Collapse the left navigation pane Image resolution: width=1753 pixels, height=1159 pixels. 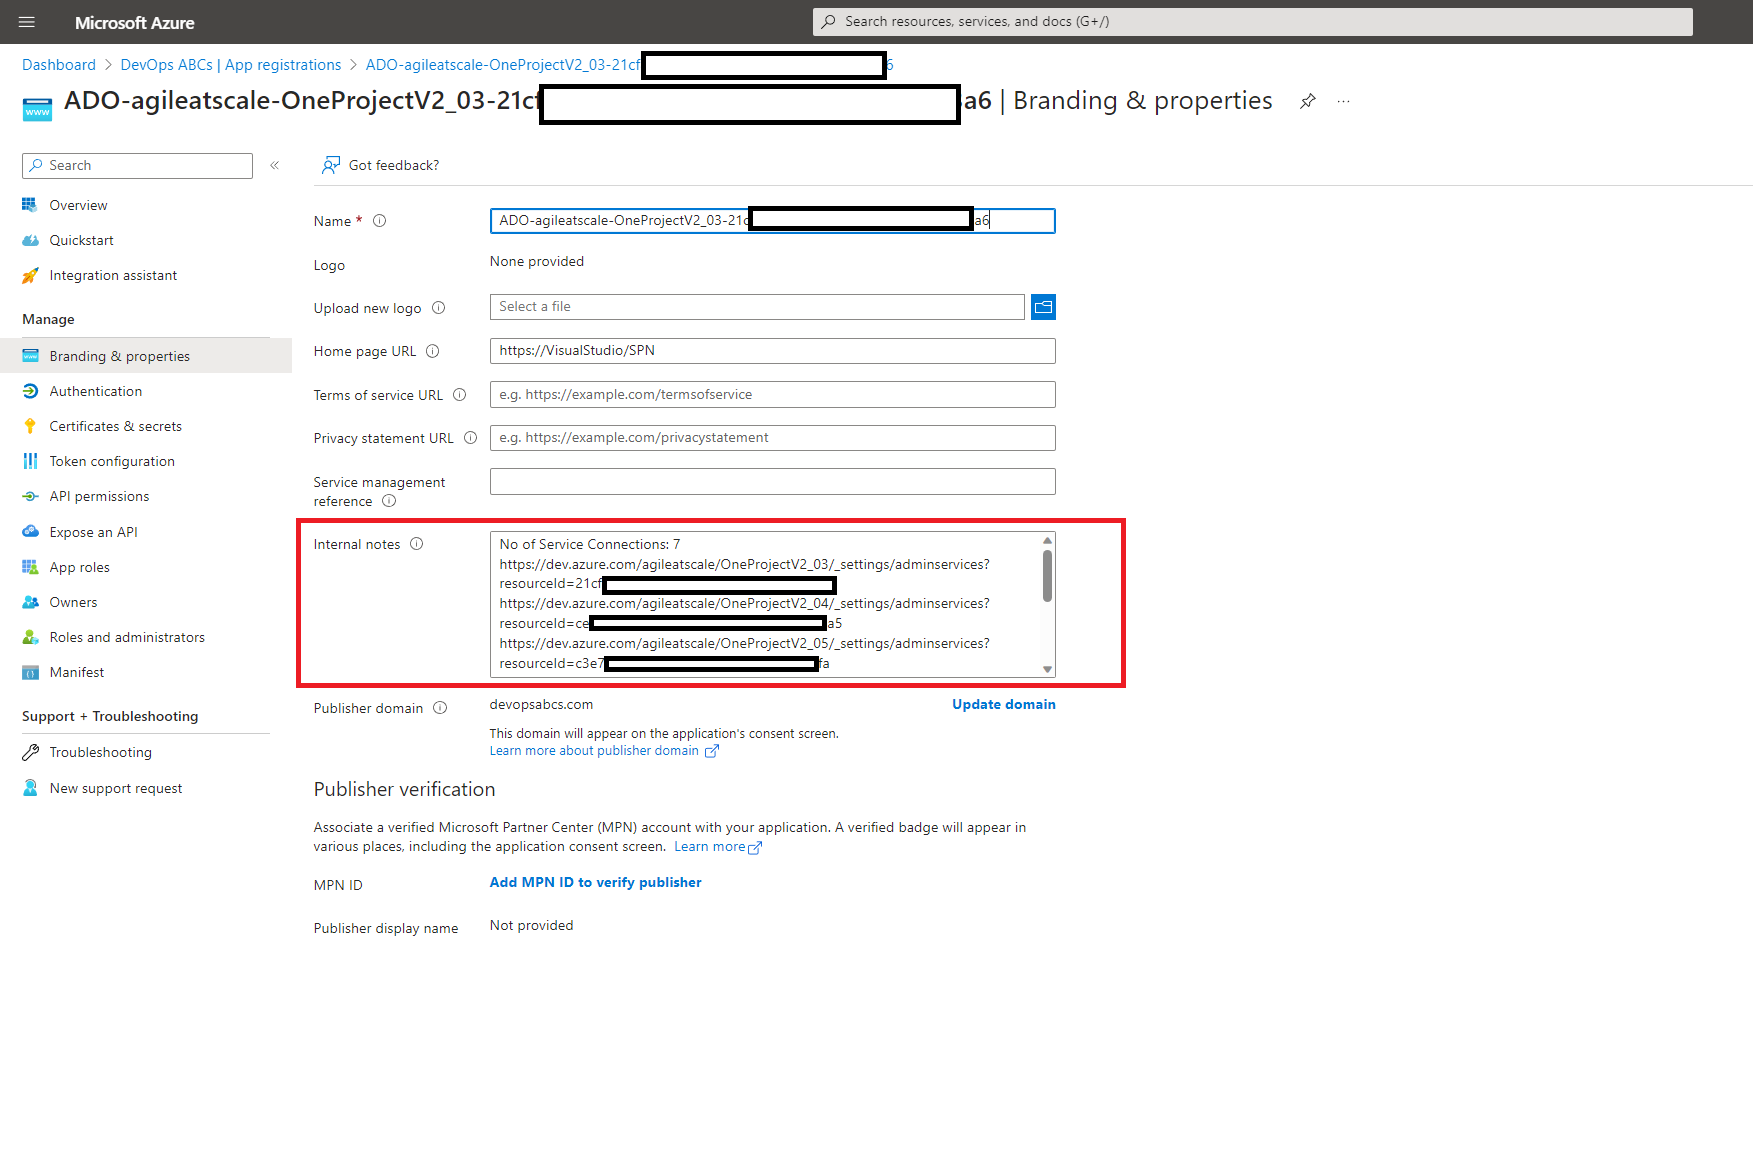click(x=274, y=165)
